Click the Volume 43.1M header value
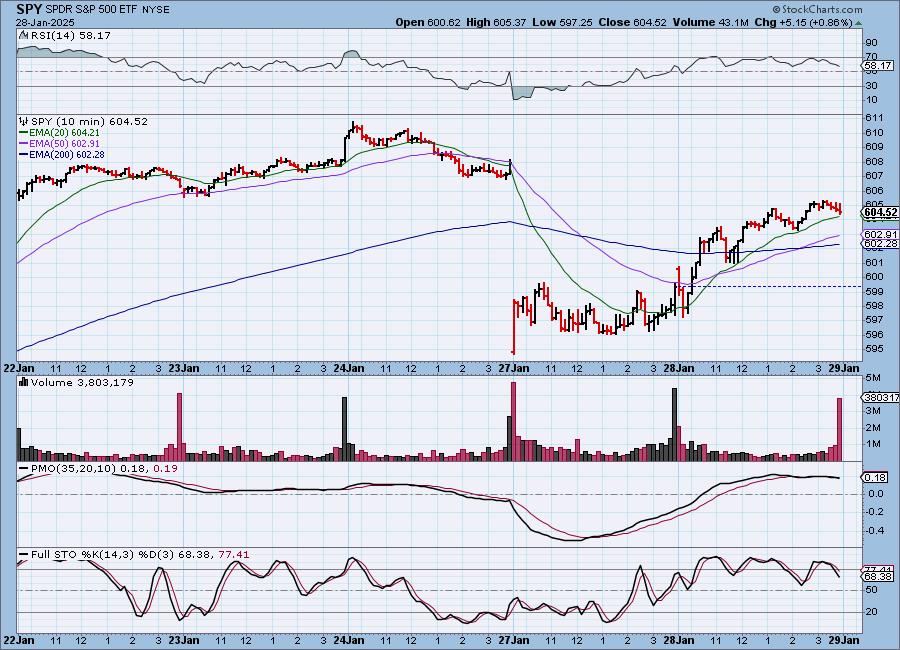900x650 pixels. 711,22
